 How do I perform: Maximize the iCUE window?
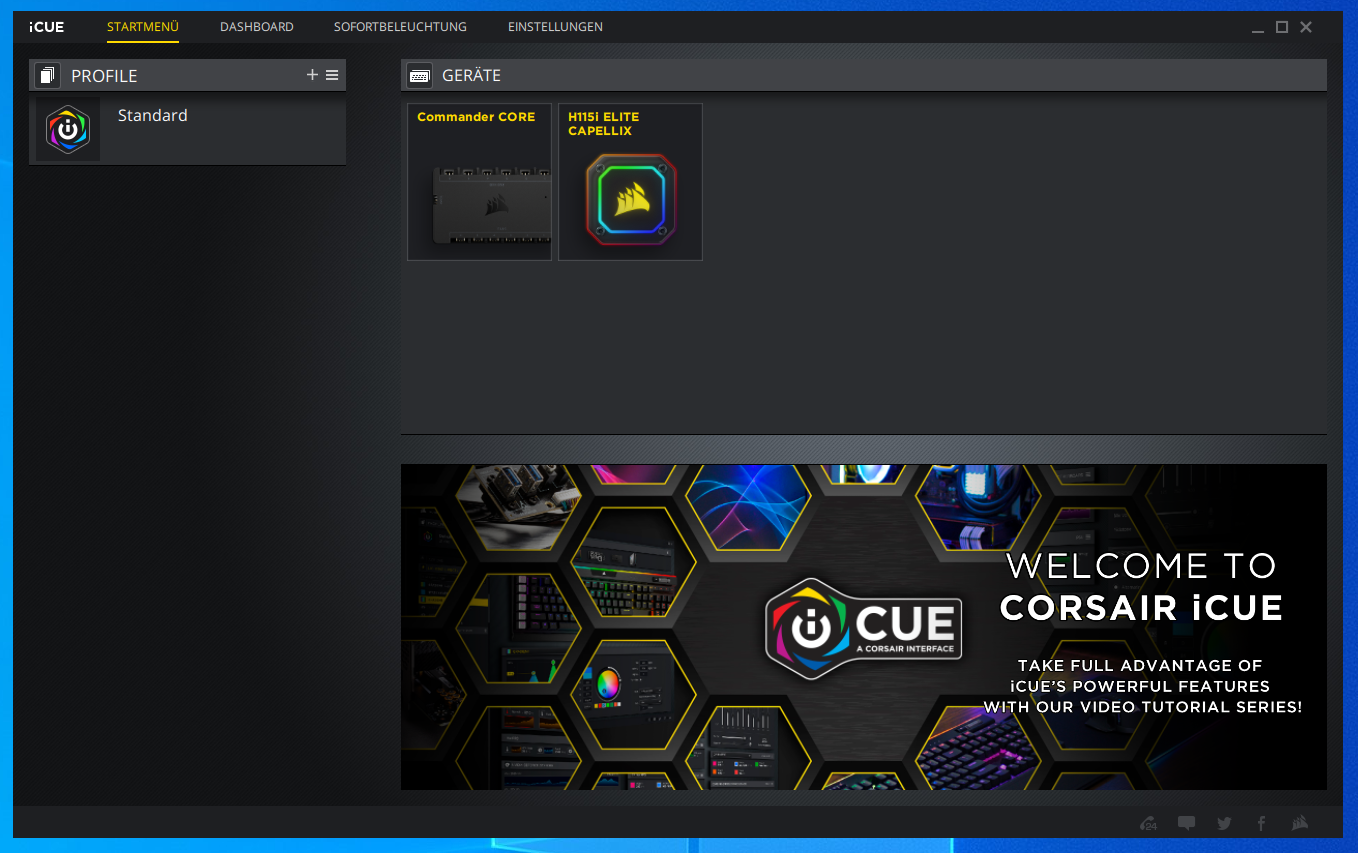tap(1282, 27)
